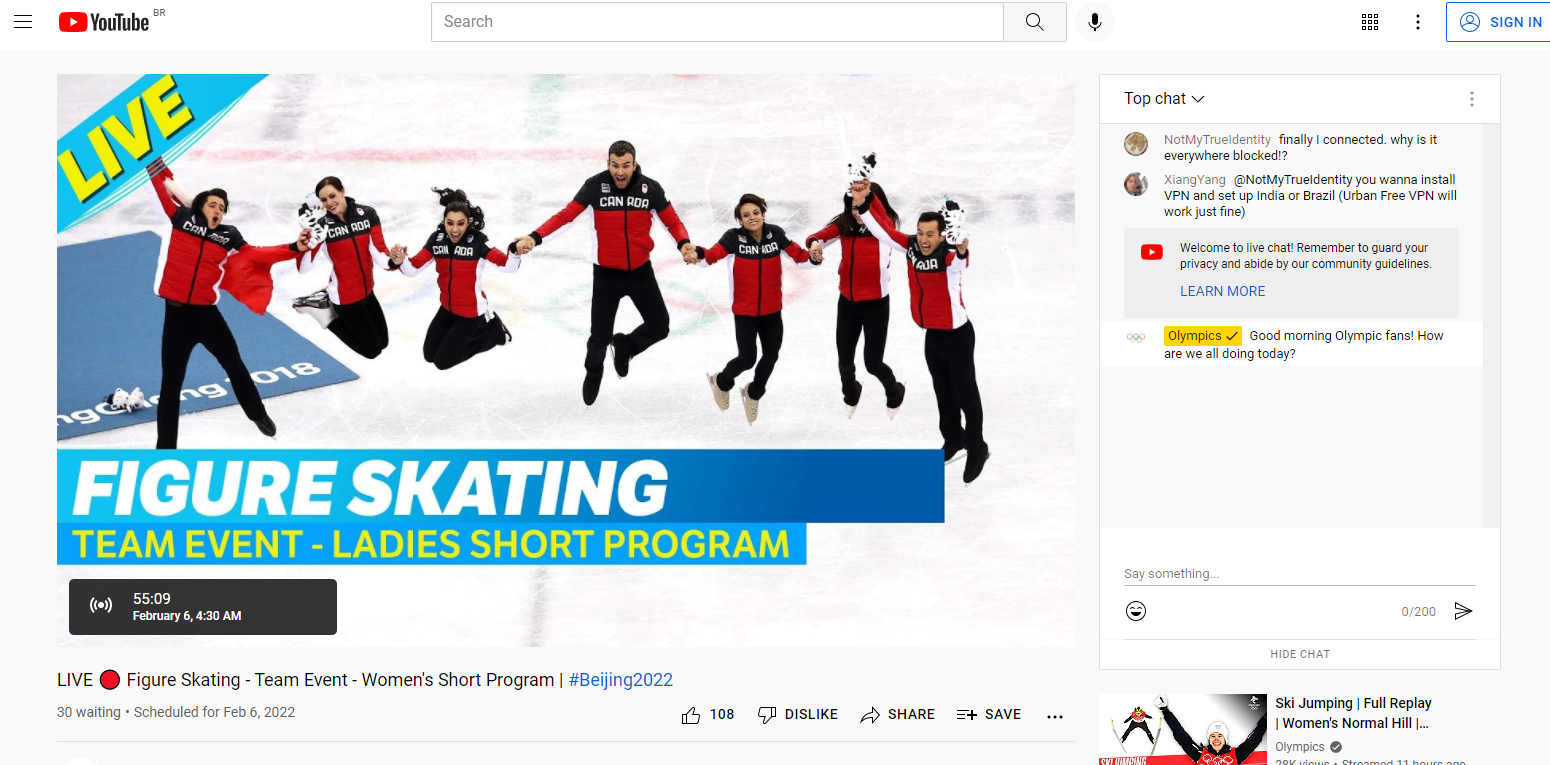Open the Learn More chat guidelines link

click(x=1222, y=291)
